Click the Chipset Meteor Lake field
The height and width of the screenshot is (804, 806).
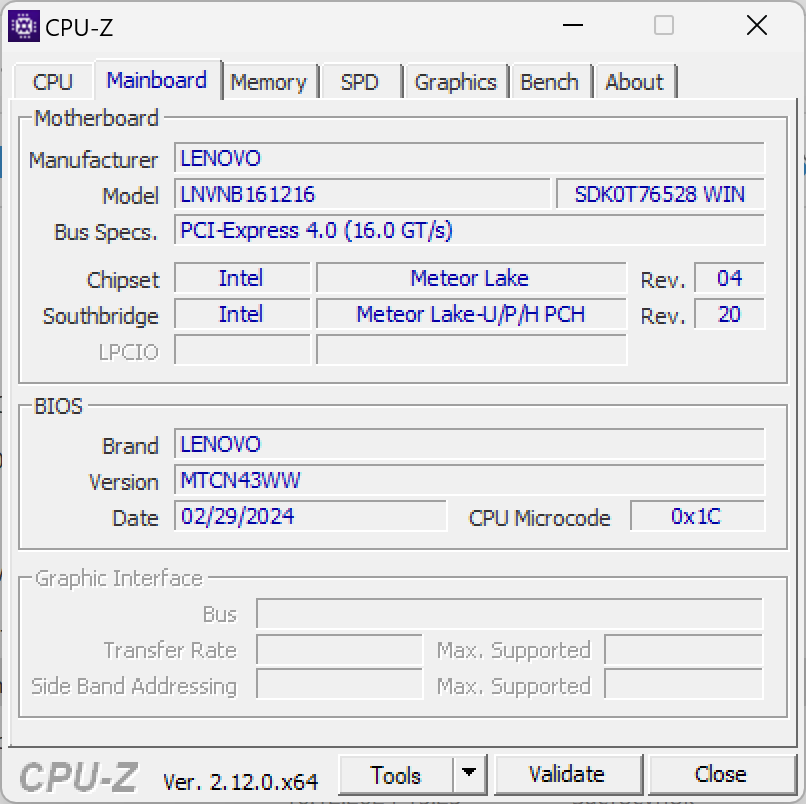coord(471,278)
